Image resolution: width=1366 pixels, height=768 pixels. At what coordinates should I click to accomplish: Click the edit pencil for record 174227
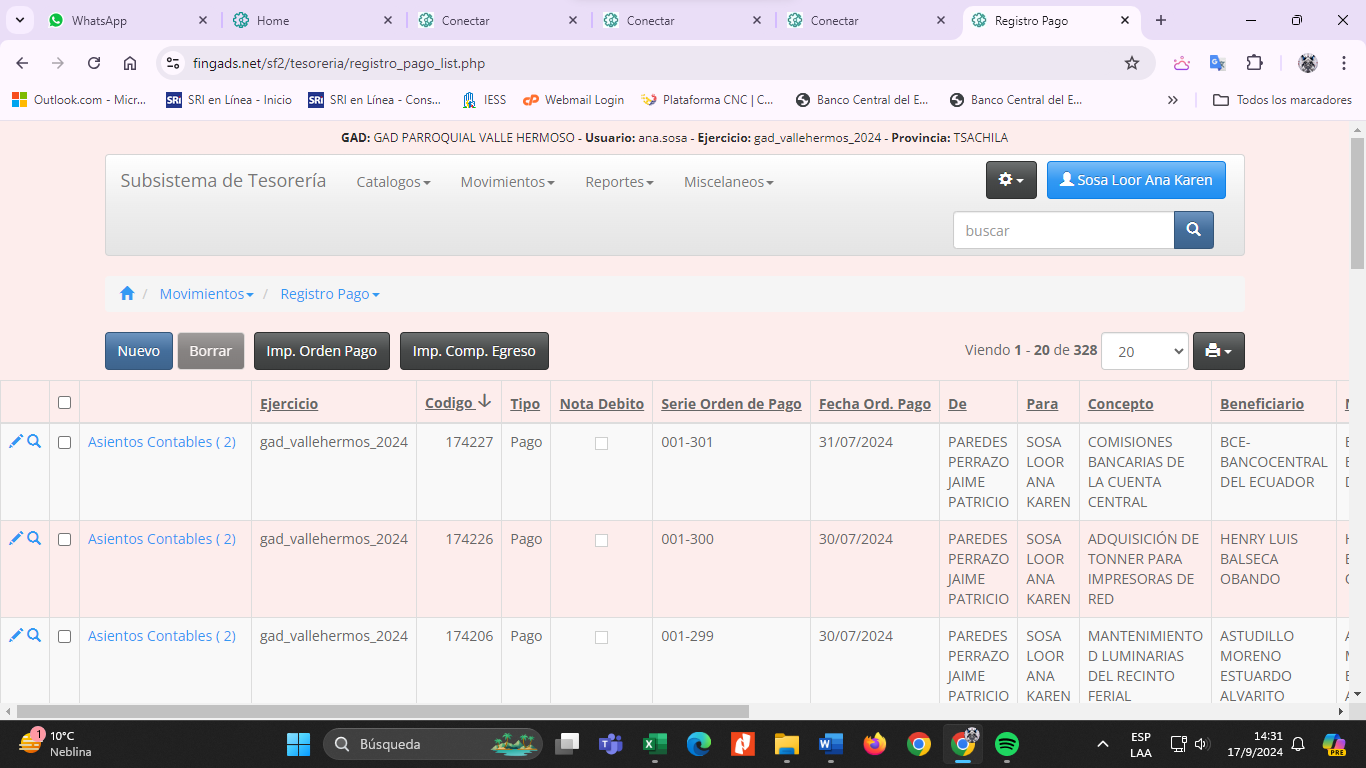(x=16, y=441)
